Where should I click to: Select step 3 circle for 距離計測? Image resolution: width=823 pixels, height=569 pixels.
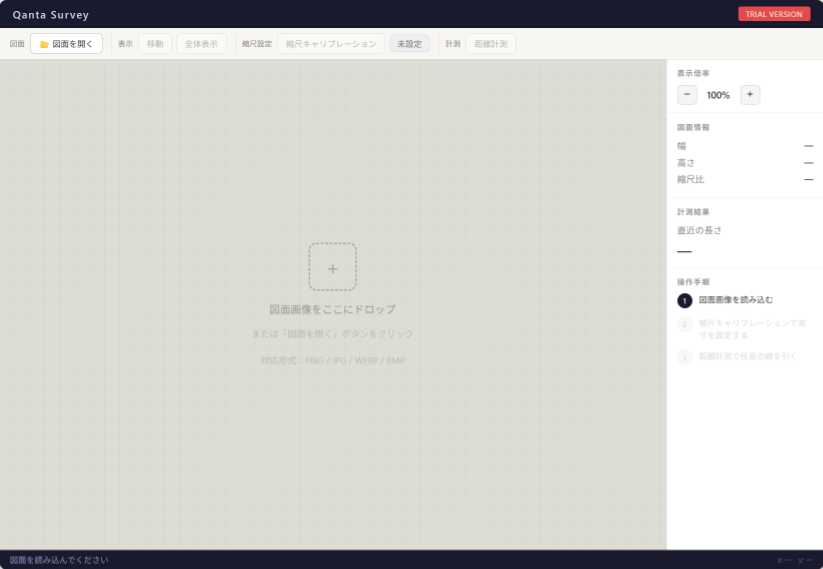point(685,357)
